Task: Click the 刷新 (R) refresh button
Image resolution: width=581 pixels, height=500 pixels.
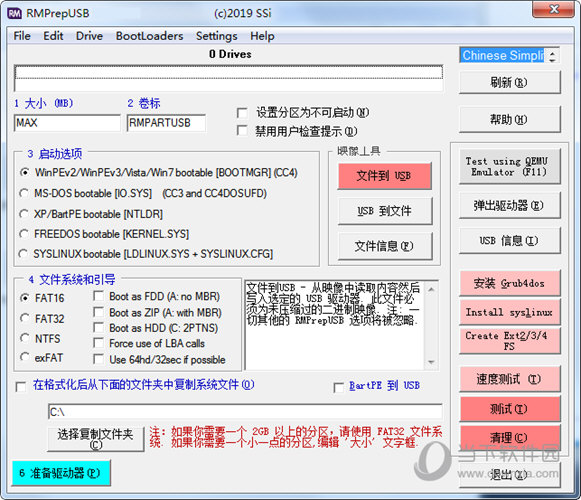Action: point(509,82)
